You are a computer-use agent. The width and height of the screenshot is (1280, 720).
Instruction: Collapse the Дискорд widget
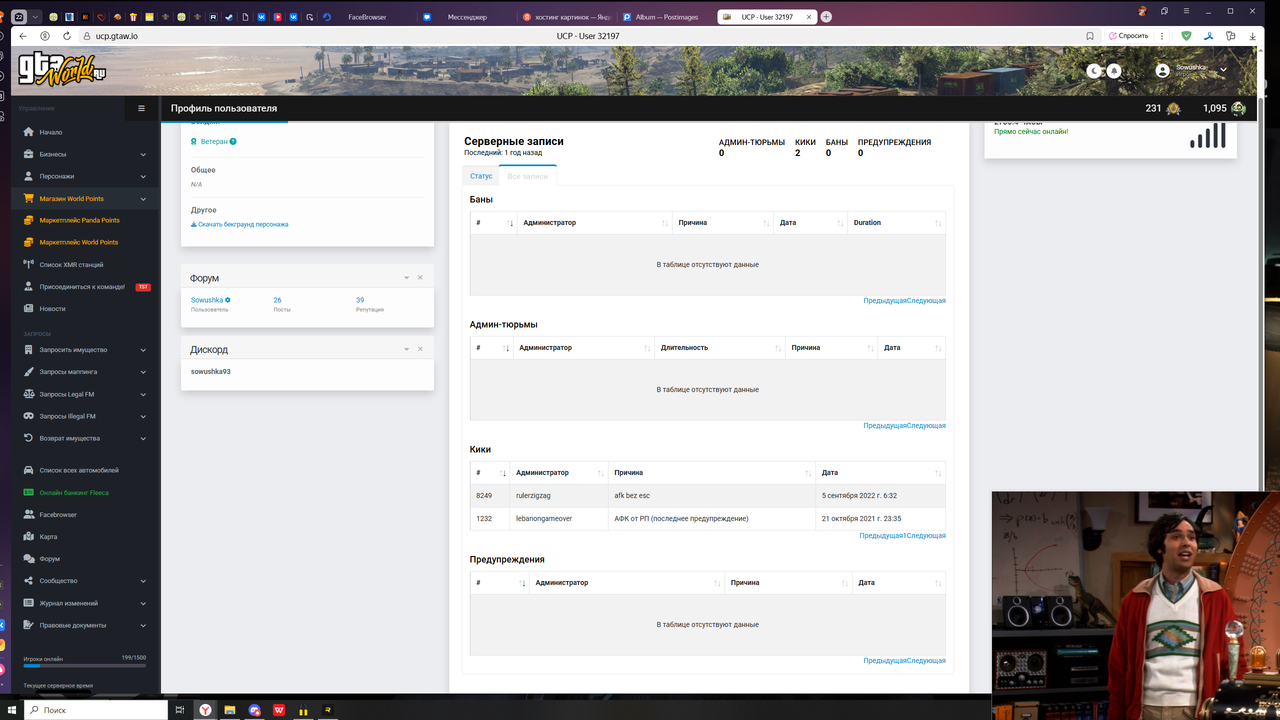coord(406,349)
